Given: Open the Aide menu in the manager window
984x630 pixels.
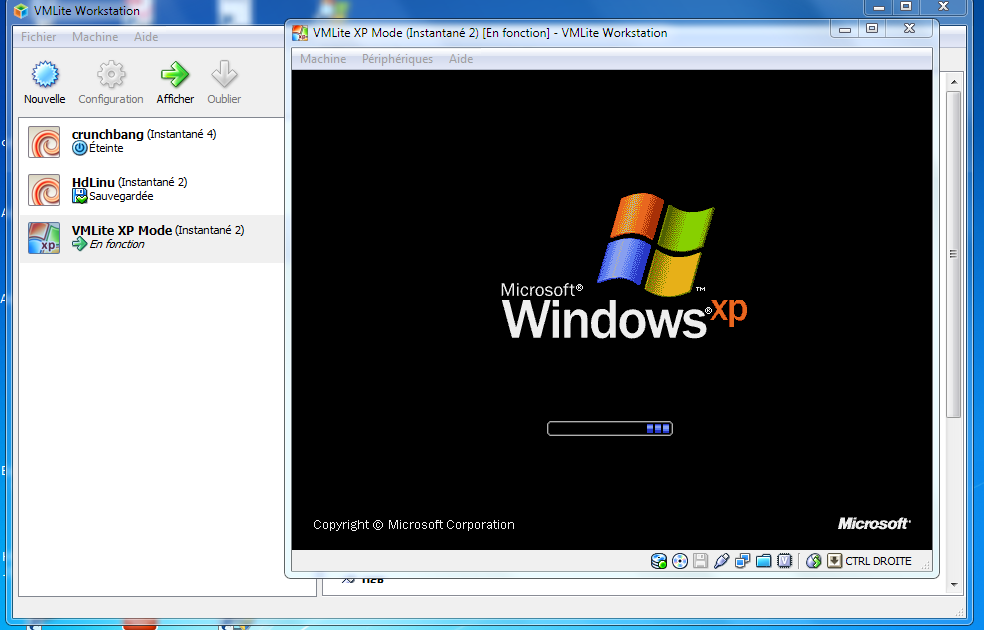Looking at the screenshot, I should click(146, 37).
